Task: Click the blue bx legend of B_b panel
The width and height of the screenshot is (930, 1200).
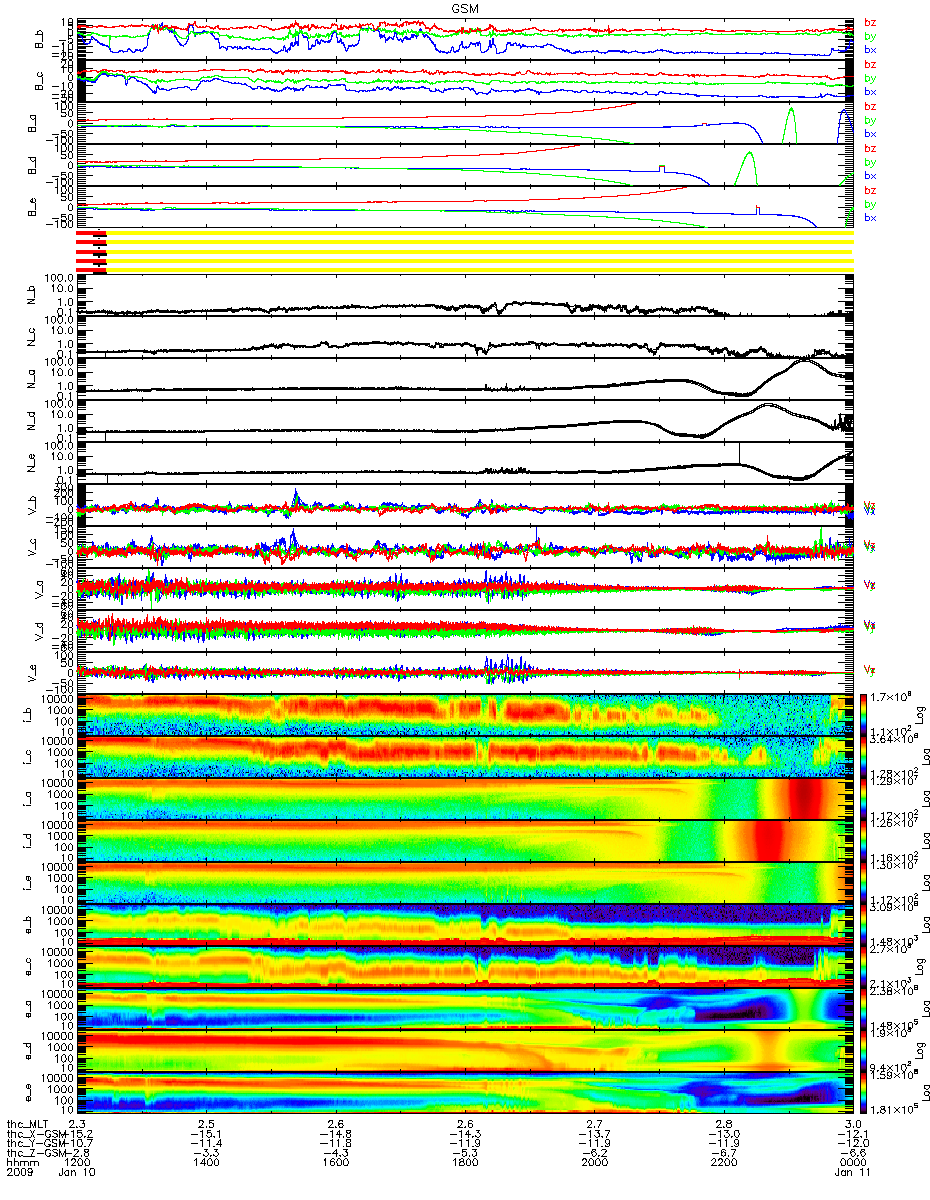Action: 870,49
